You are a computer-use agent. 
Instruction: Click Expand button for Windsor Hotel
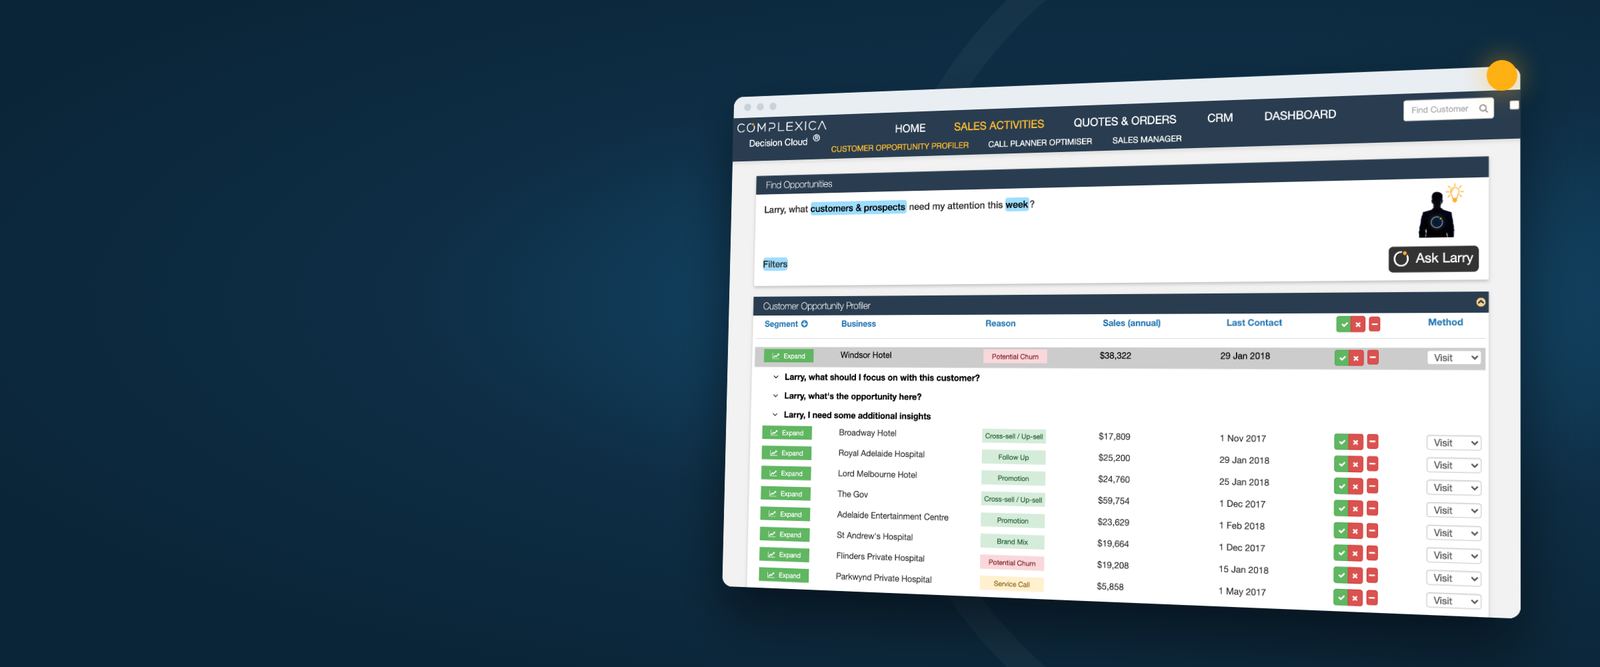pos(789,356)
